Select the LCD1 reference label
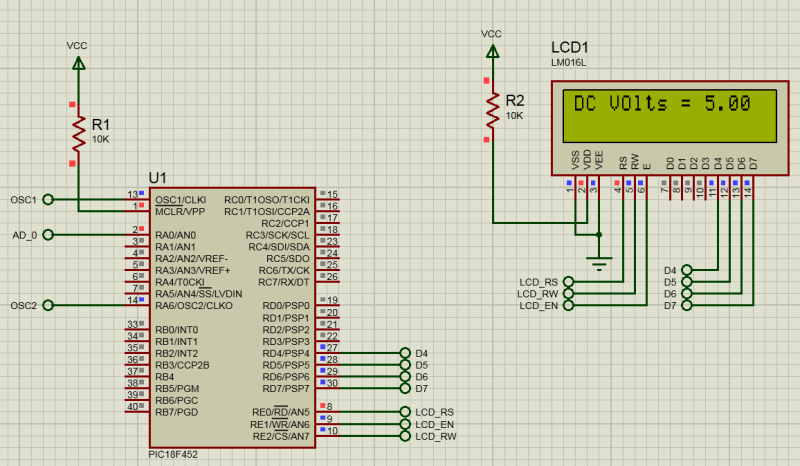The image size is (800, 466). click(570, 47)
